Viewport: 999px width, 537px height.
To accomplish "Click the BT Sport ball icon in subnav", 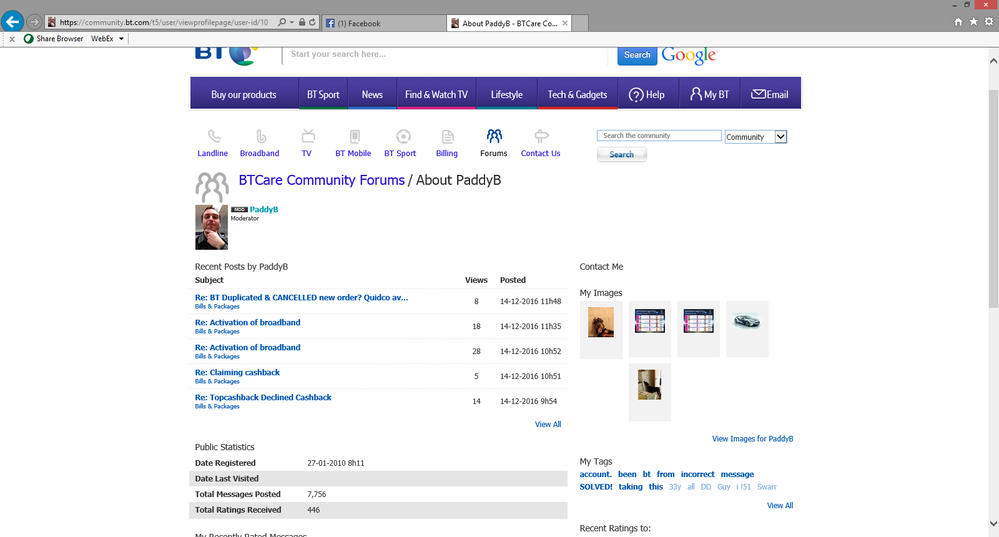I will (403, 136).
